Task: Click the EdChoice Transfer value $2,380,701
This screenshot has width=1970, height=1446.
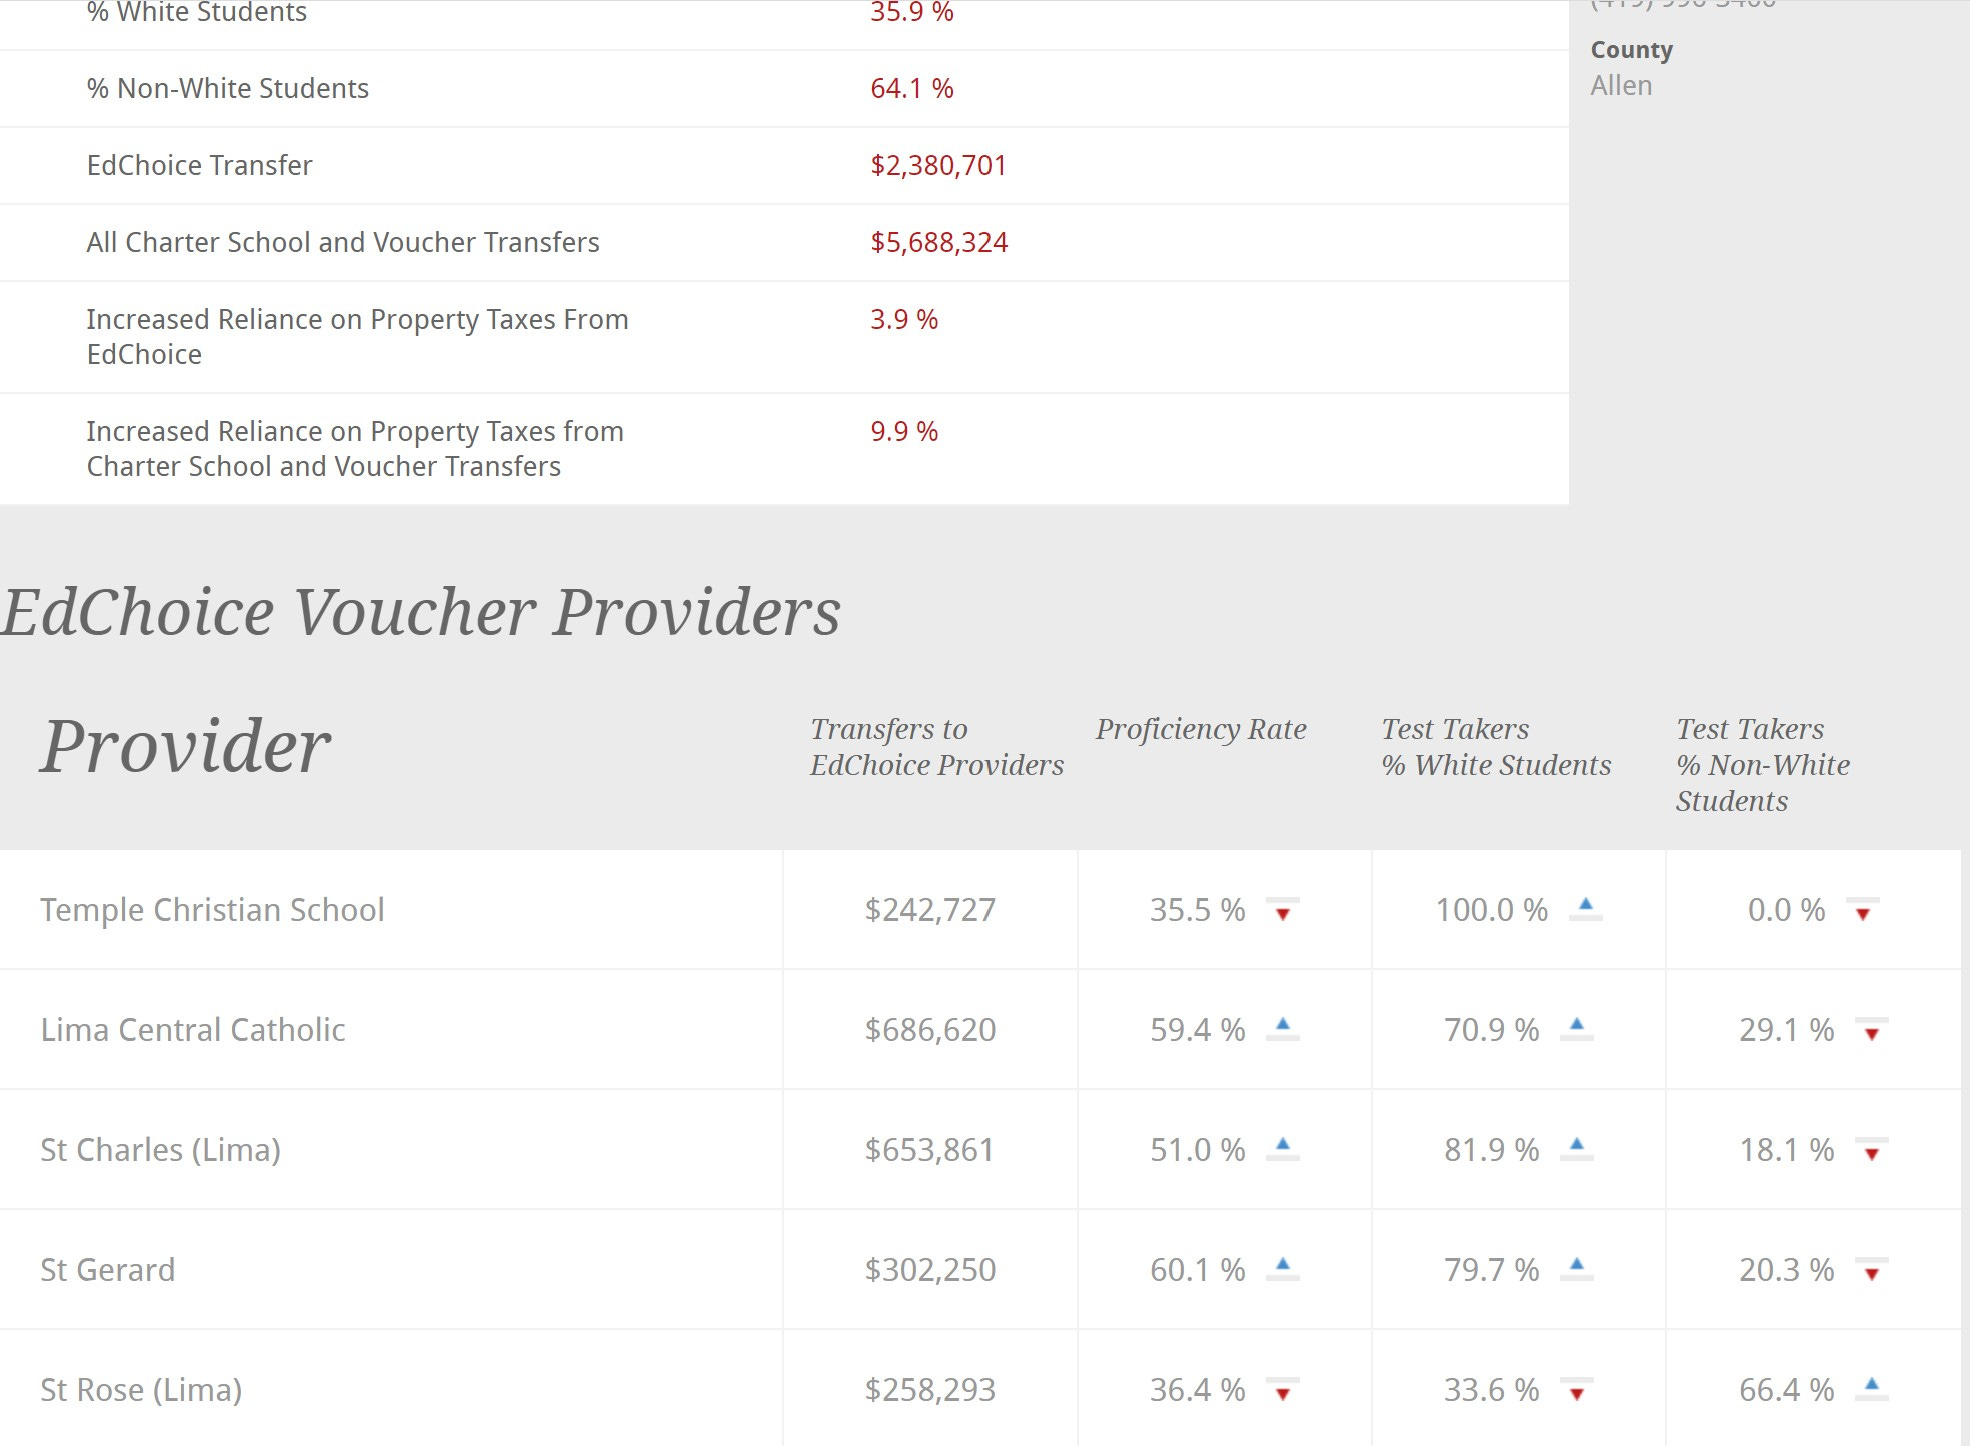Action: point(938,165)
